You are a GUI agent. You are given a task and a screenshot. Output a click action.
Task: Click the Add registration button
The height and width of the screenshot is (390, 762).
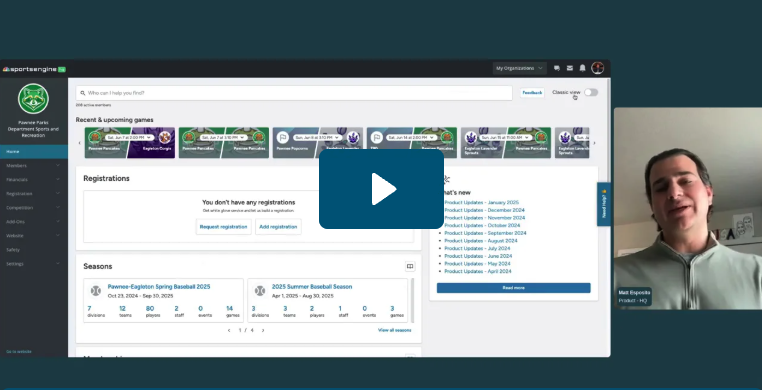[x=278, y=227]
